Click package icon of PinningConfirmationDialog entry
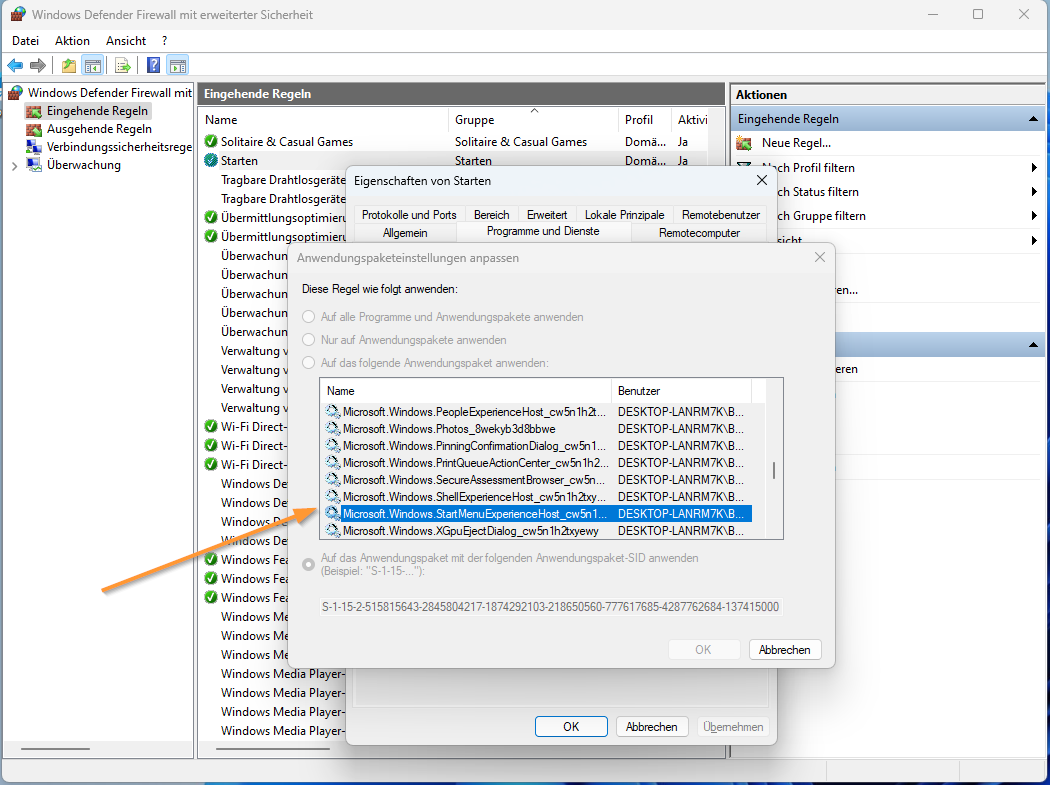Screen dimensions: 1050x785 coord(333,445)
